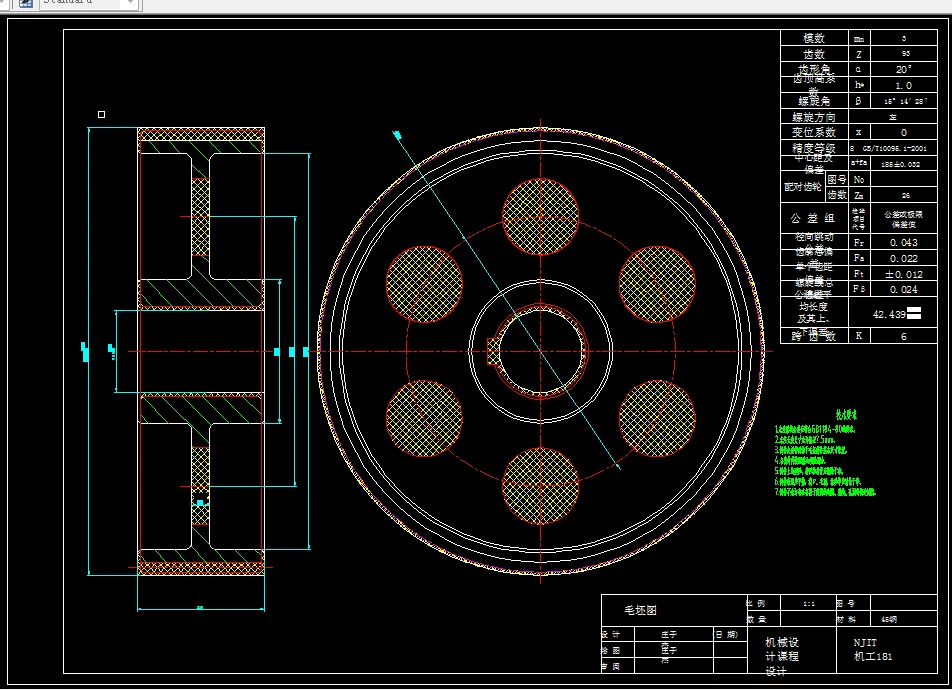Click the 螺旋角 label cell
Screen dimensions: 952x690
pyautogui.click(x=814, y=101)
